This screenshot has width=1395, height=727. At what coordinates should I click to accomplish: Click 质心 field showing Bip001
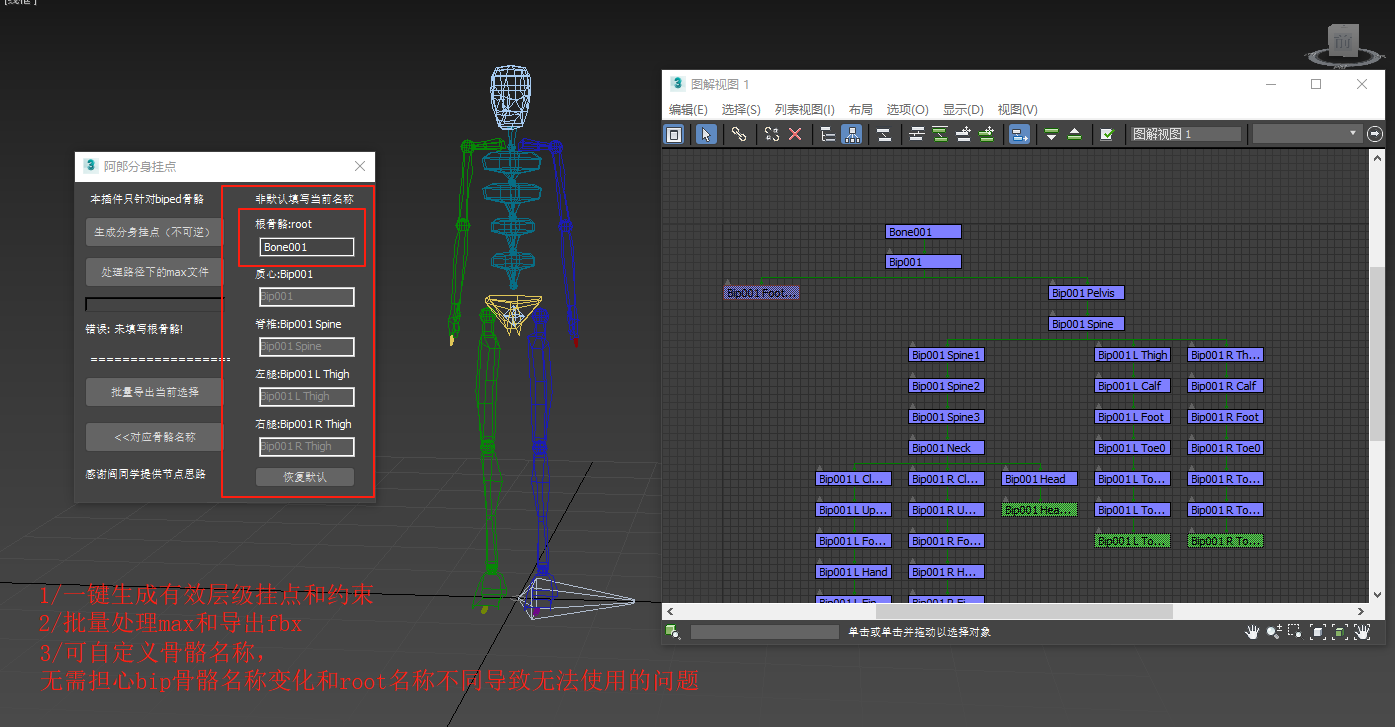point(306,297)
